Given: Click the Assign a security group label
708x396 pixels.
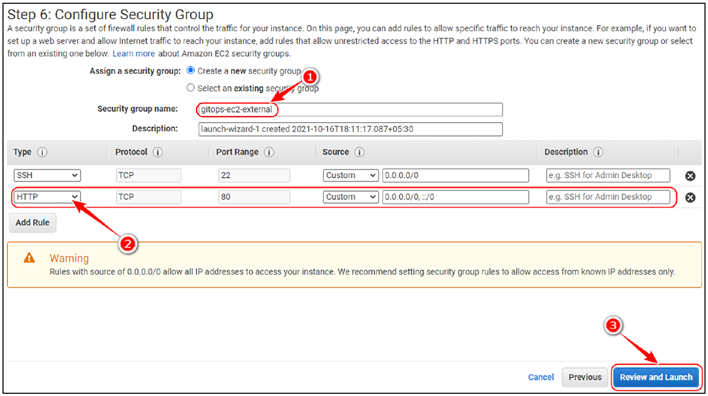Looking at the screenshot, I should (135, 71).
